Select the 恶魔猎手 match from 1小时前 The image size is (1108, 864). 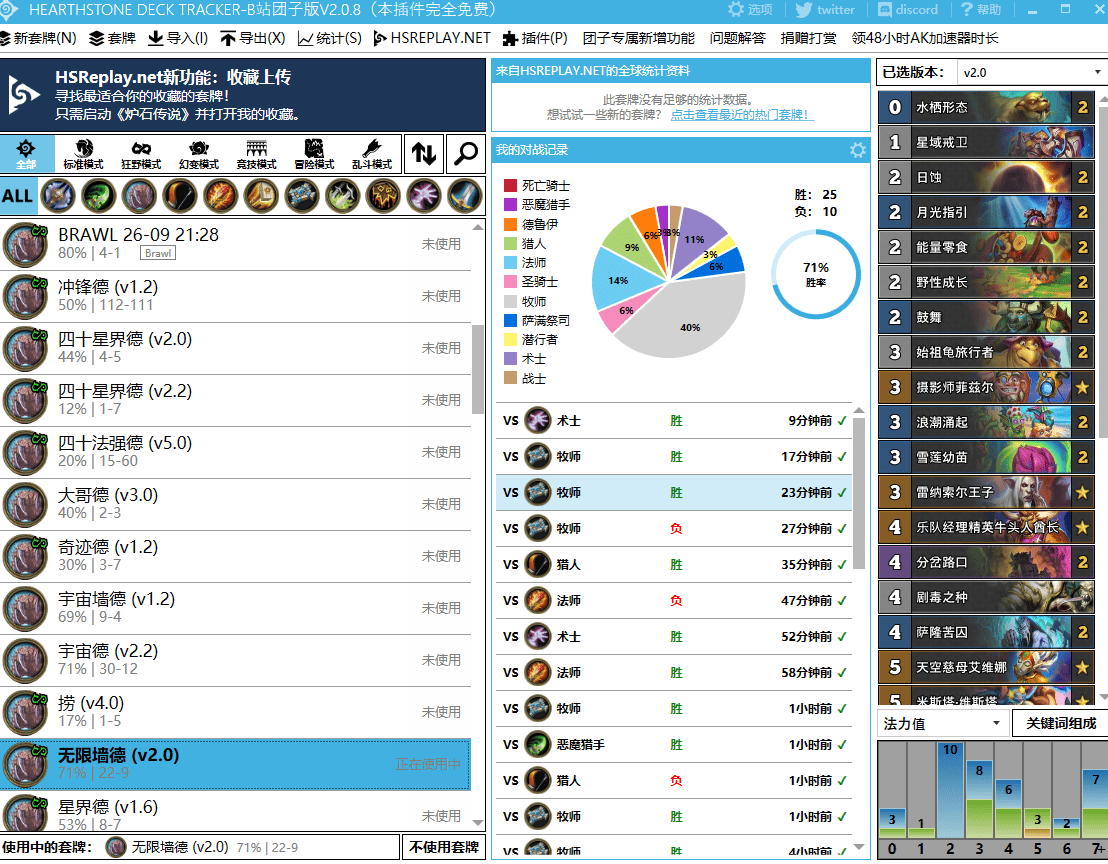pos(673,745)
